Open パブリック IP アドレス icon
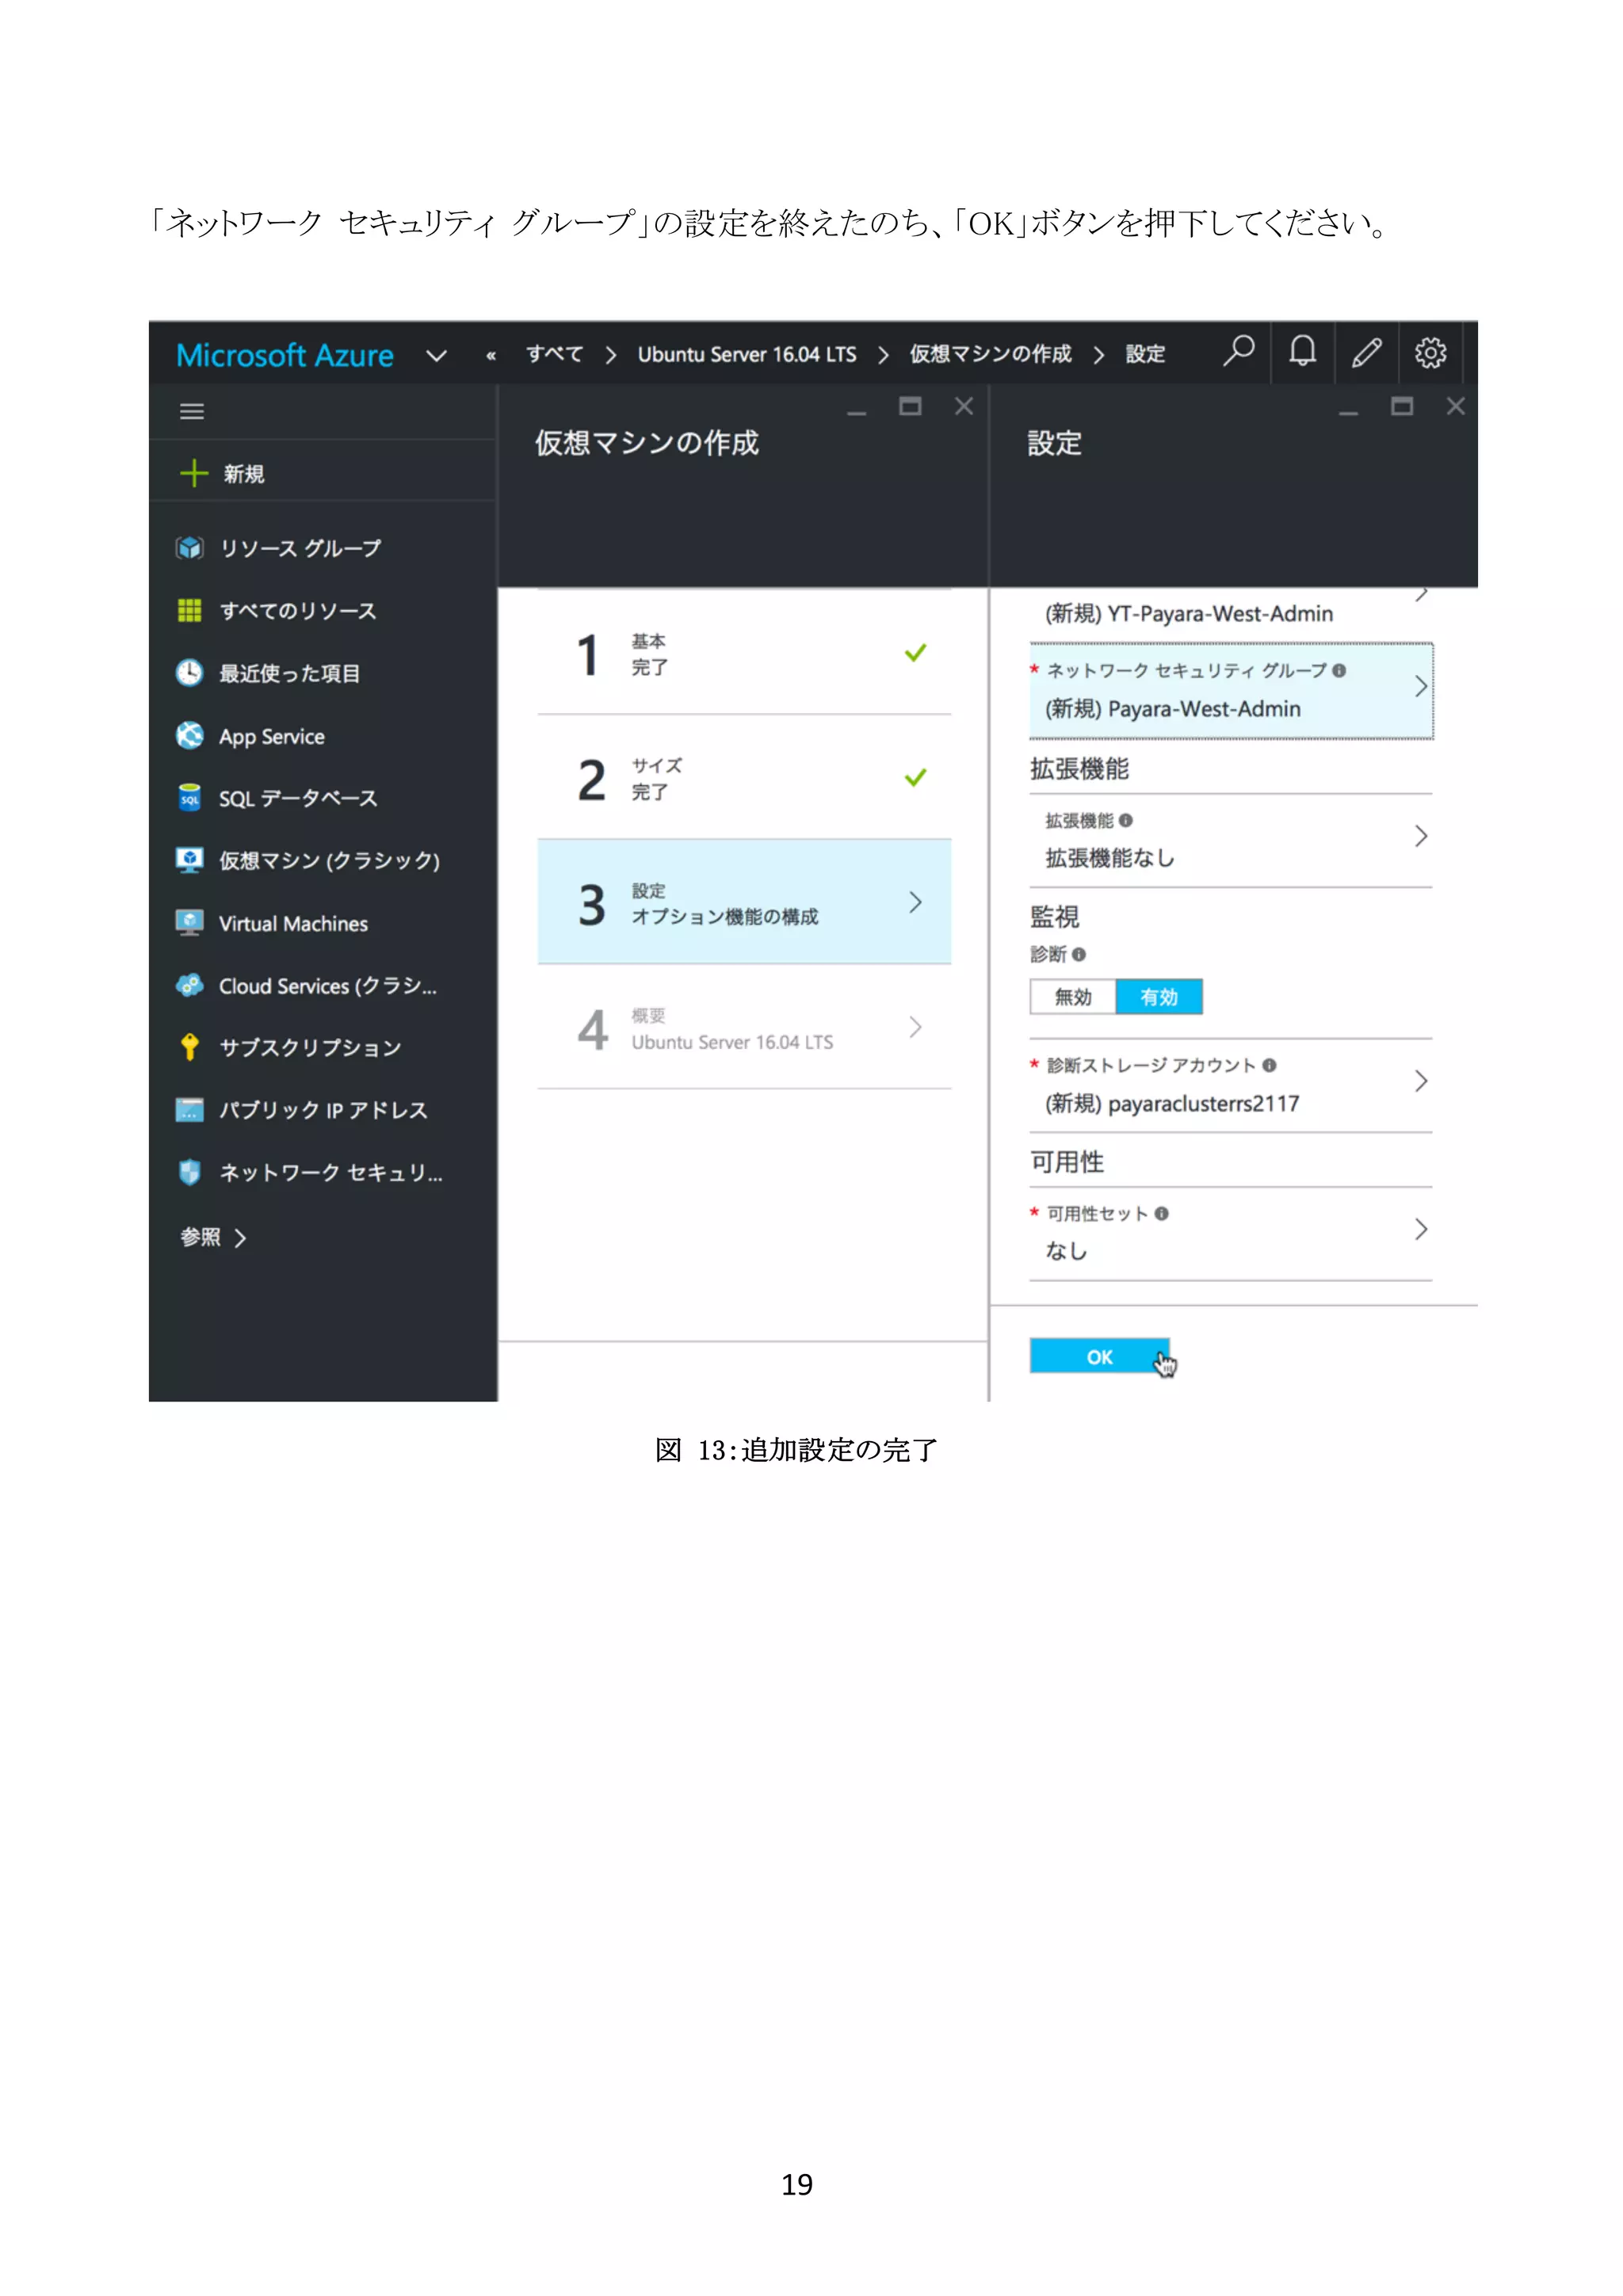This screenshot has height=2296, width=1623. point(189,1109)
